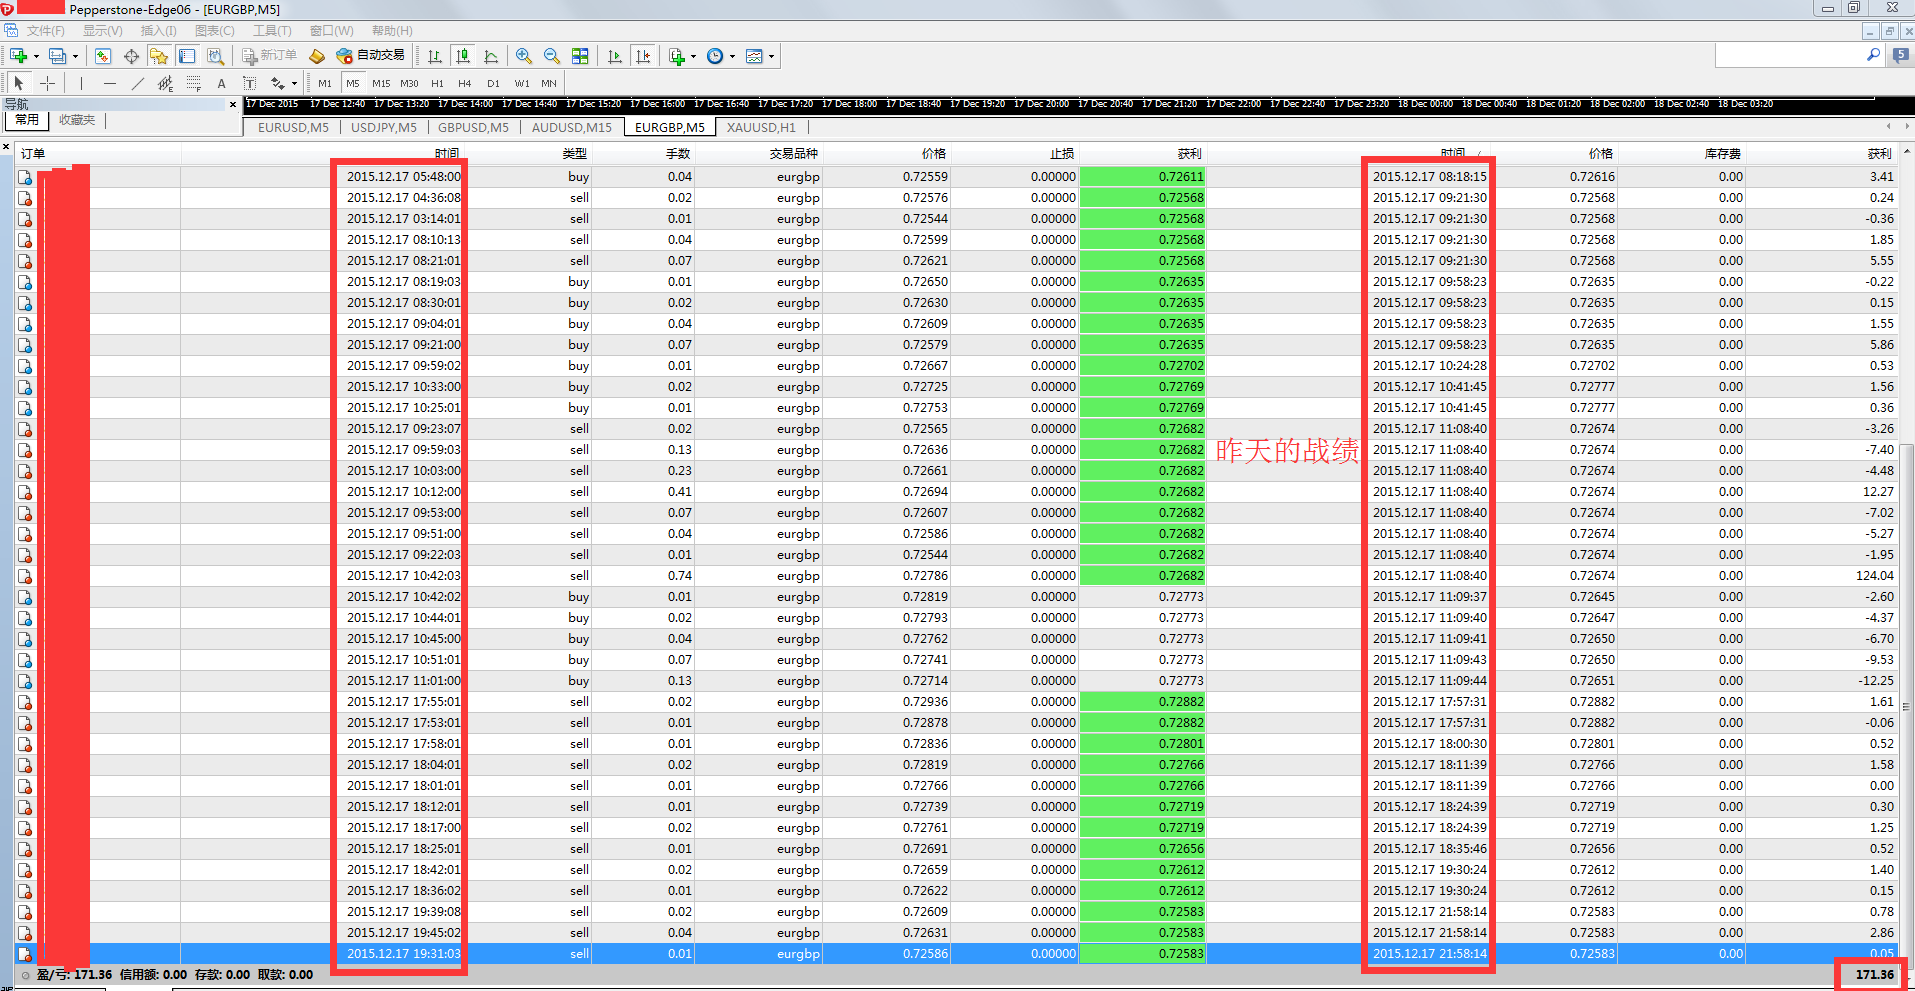
Task: Expand the new chart dropdown arrow
Action: 36,56
